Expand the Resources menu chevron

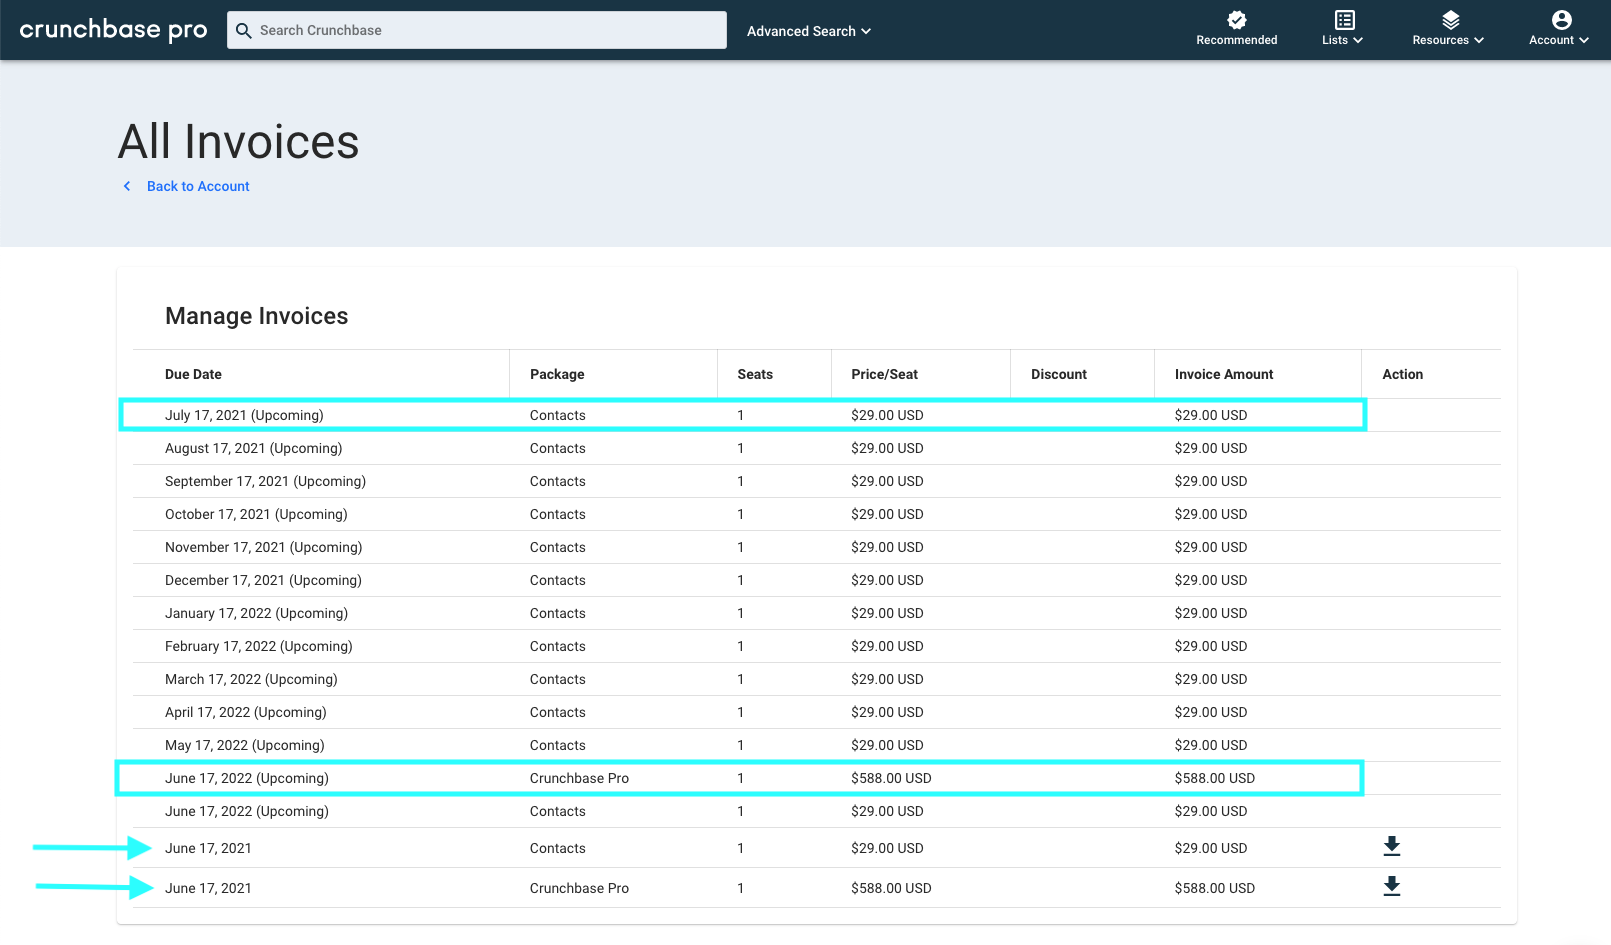click(x=1479, y=40)
